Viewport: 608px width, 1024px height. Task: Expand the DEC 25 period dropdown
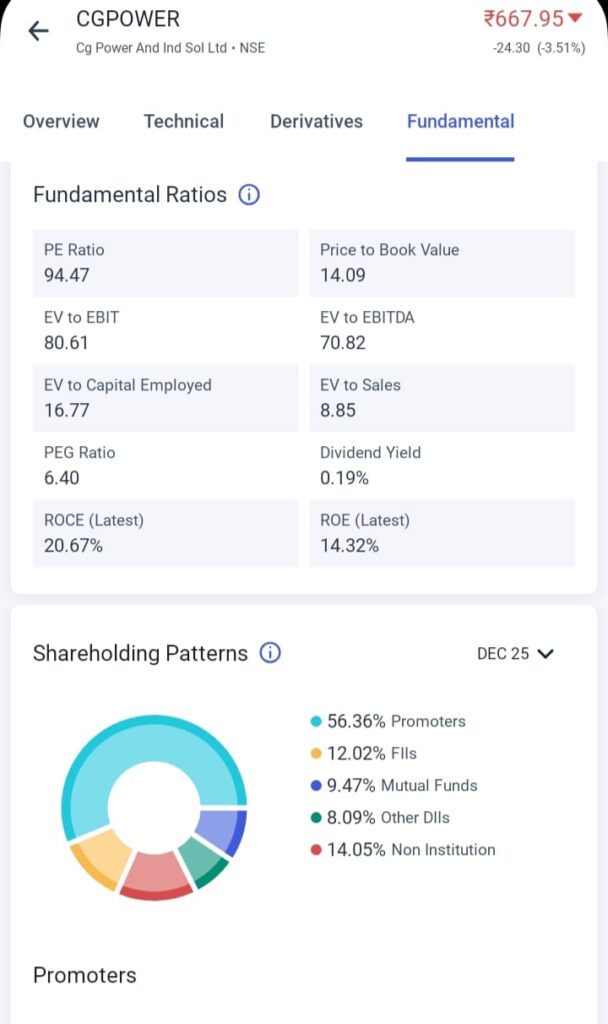coord(516,653)
